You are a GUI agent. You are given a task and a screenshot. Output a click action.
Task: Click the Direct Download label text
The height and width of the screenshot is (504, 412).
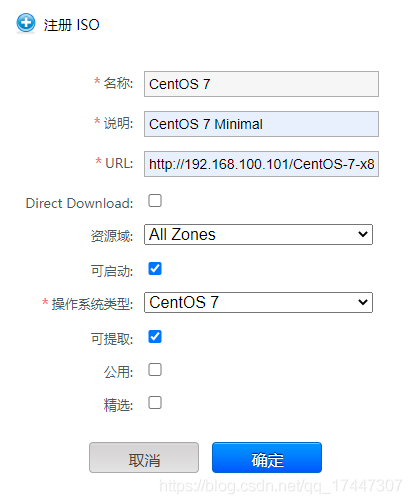click(79, 203)
